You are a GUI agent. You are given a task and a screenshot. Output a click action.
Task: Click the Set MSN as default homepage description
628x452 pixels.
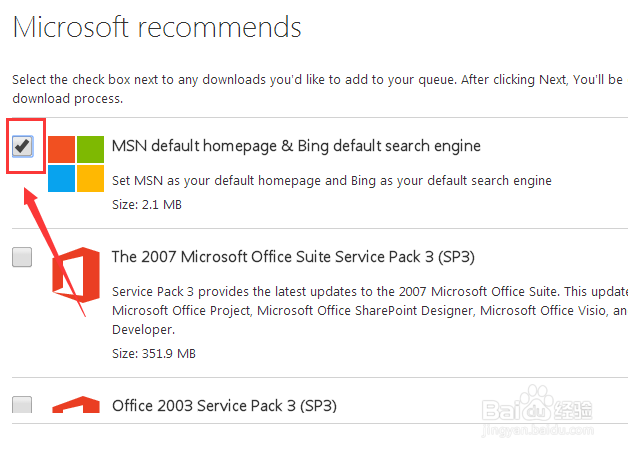(x=332, y=181)
